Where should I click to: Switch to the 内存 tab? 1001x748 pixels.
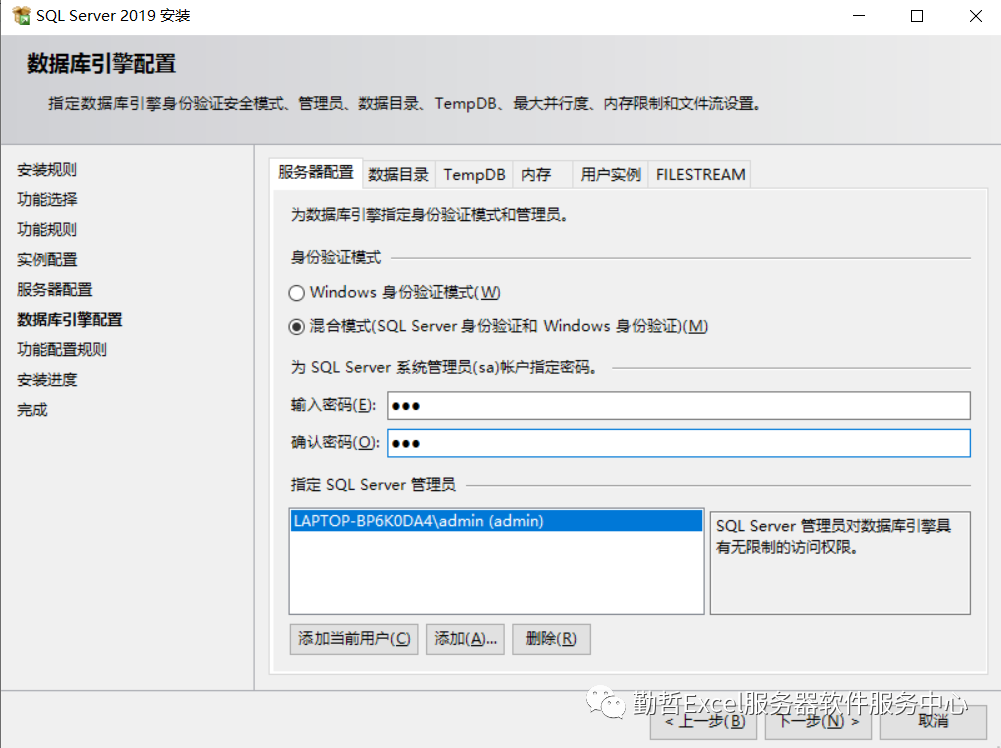click(543, 174)
